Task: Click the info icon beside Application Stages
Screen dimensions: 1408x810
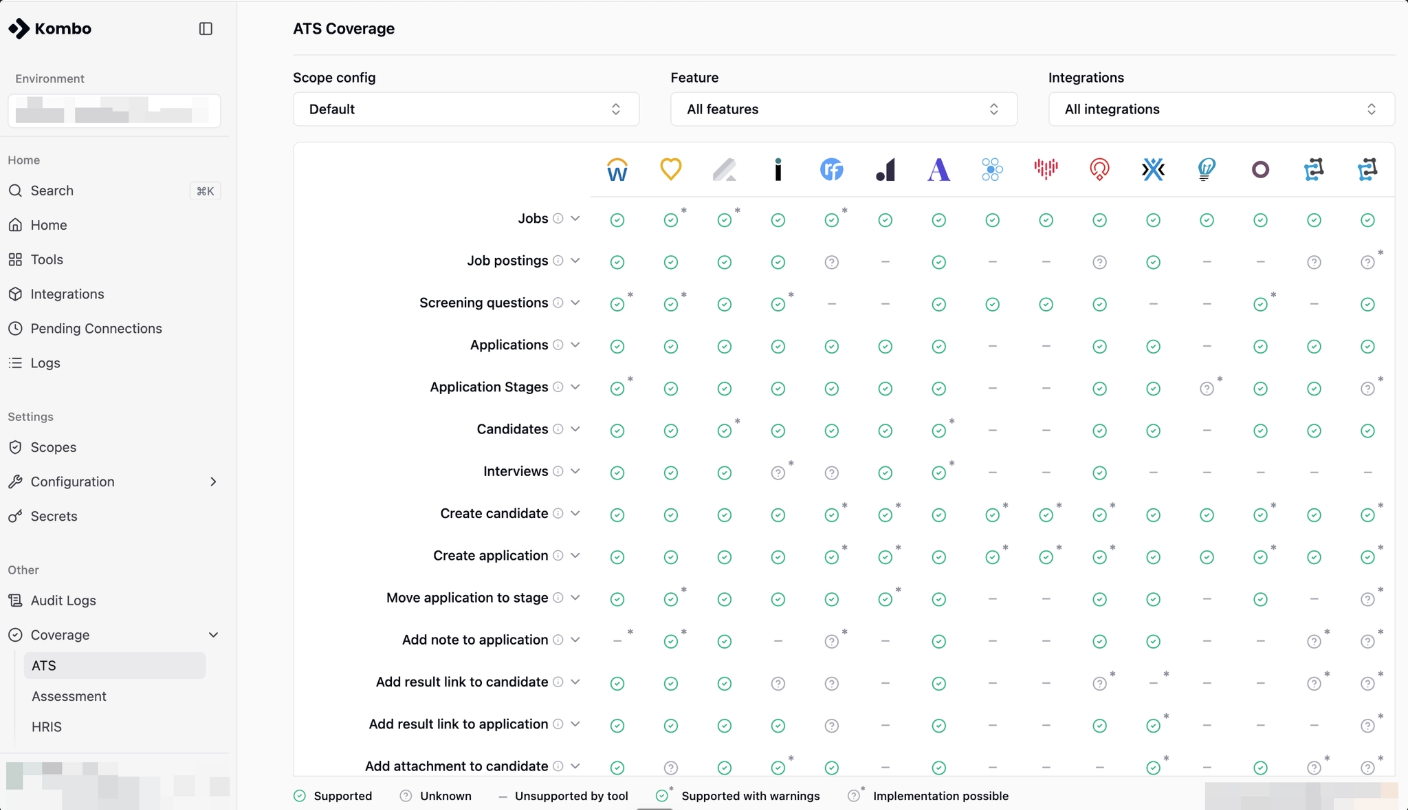Action: point(558,387)
